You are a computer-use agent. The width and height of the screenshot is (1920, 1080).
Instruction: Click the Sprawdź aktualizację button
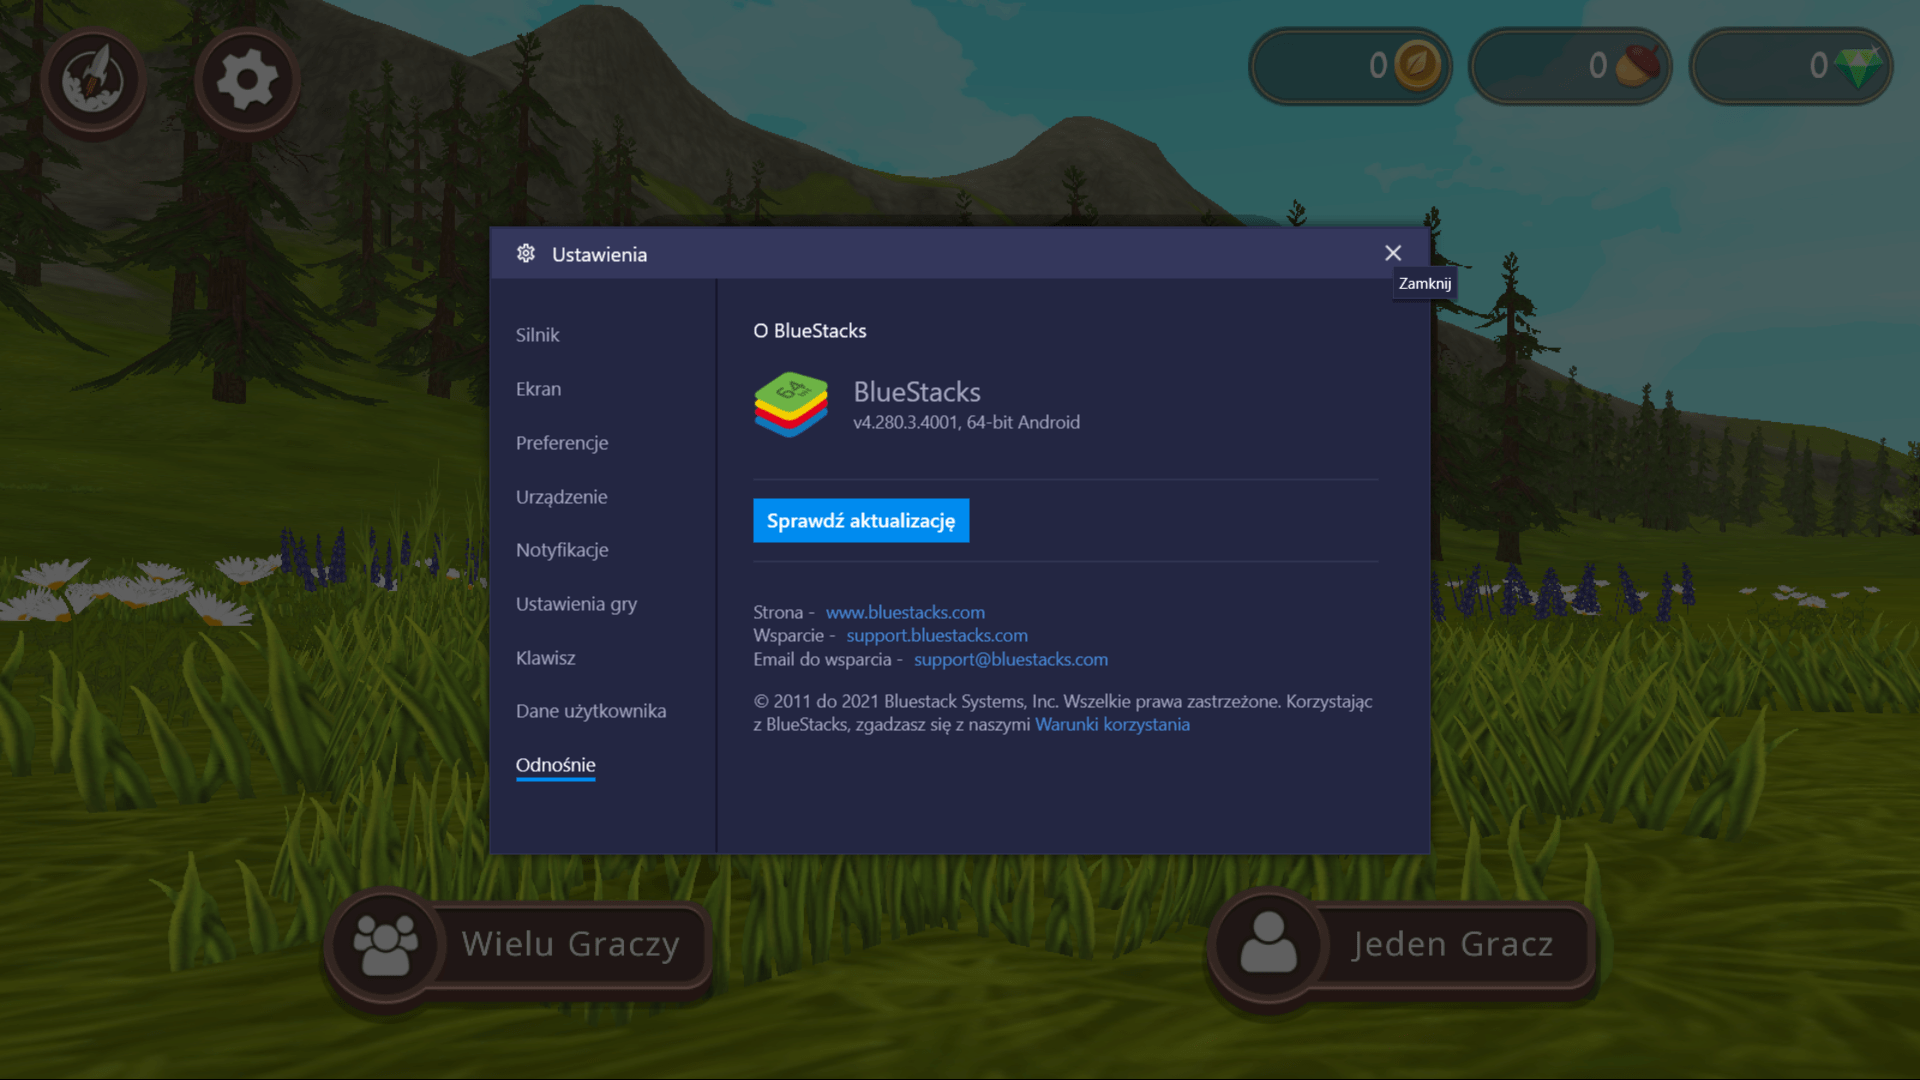(861, 520)
